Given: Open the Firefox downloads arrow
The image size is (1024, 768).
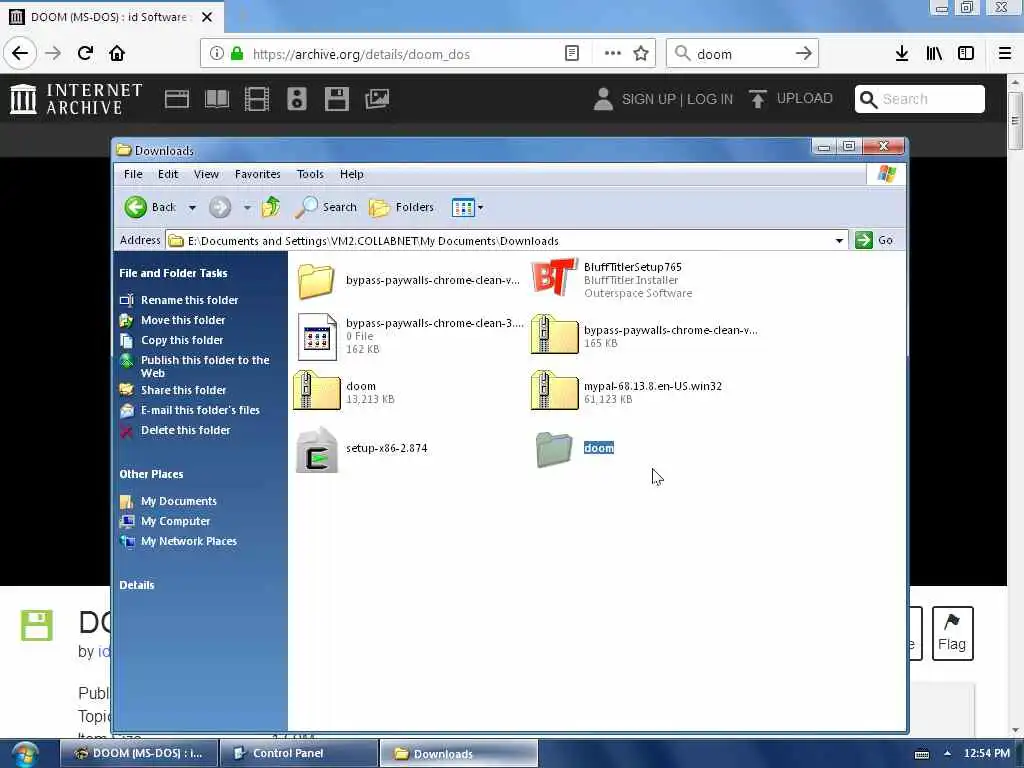Looking at the screenshot, I should coord(902,54).
